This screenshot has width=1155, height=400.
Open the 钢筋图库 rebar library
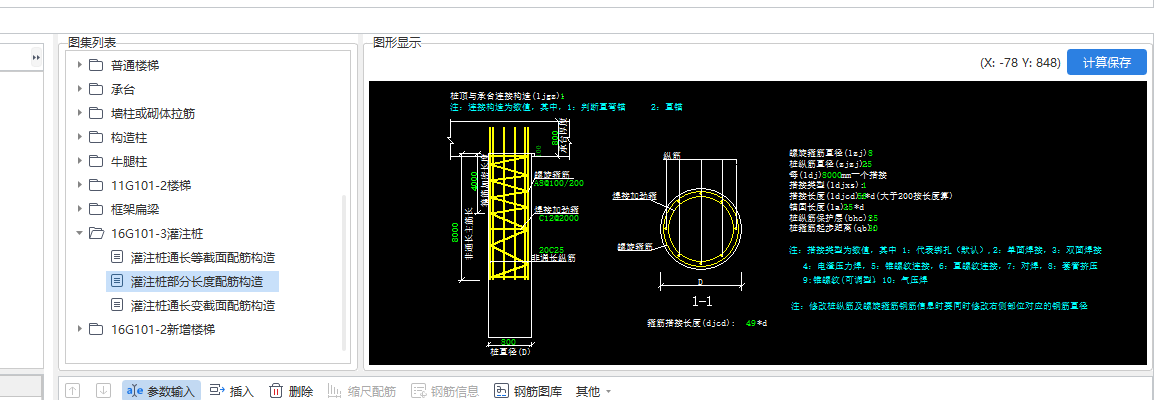point(528,391)
